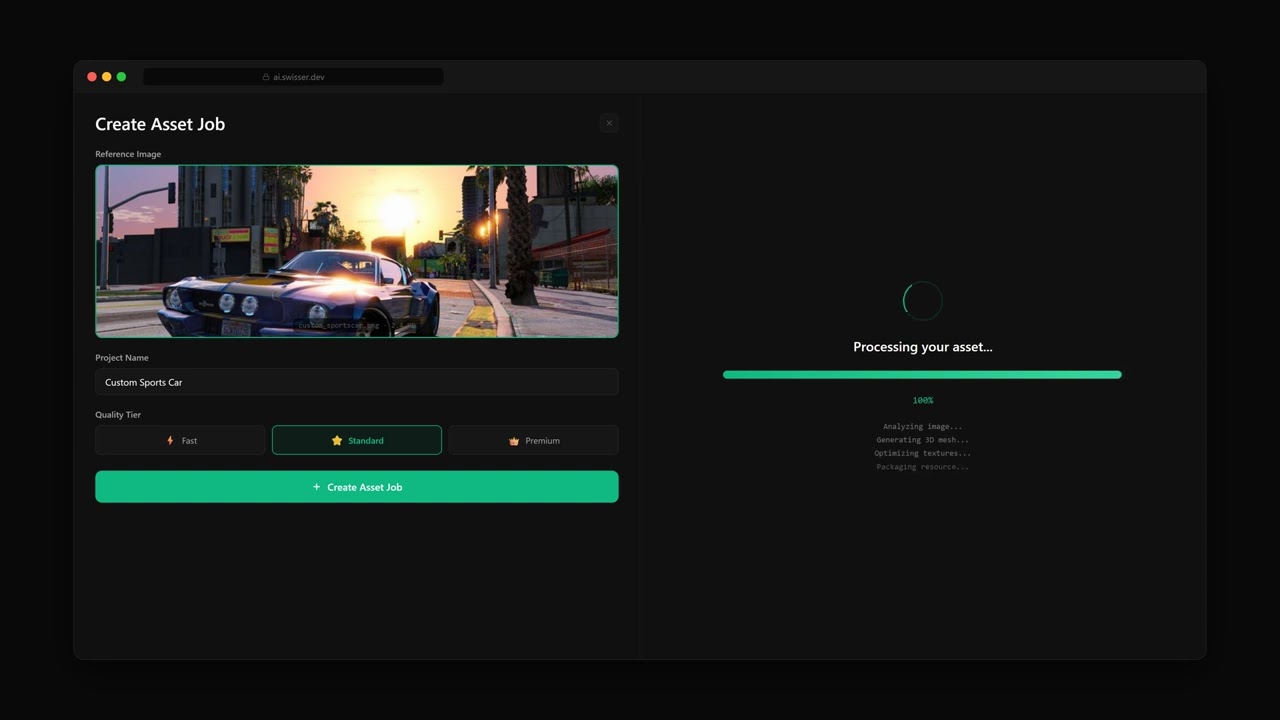Click the 'Reference Image' label
The height and width of the screenshot is (720, 1280).
click(128, 154)
